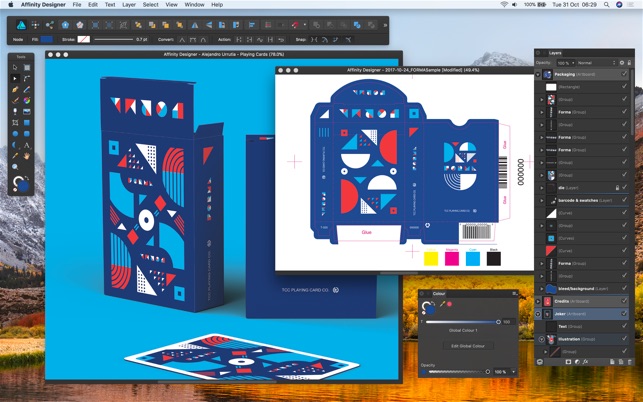The height and width of the screenshot is (402, 643).
Task: Open the Normal blend mode dropdown
Action: pos(596,63)
